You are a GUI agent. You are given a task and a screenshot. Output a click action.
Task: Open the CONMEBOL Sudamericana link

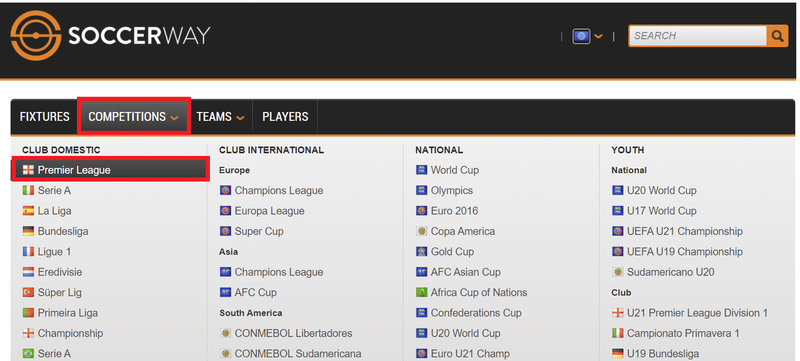tap(298, 353)
